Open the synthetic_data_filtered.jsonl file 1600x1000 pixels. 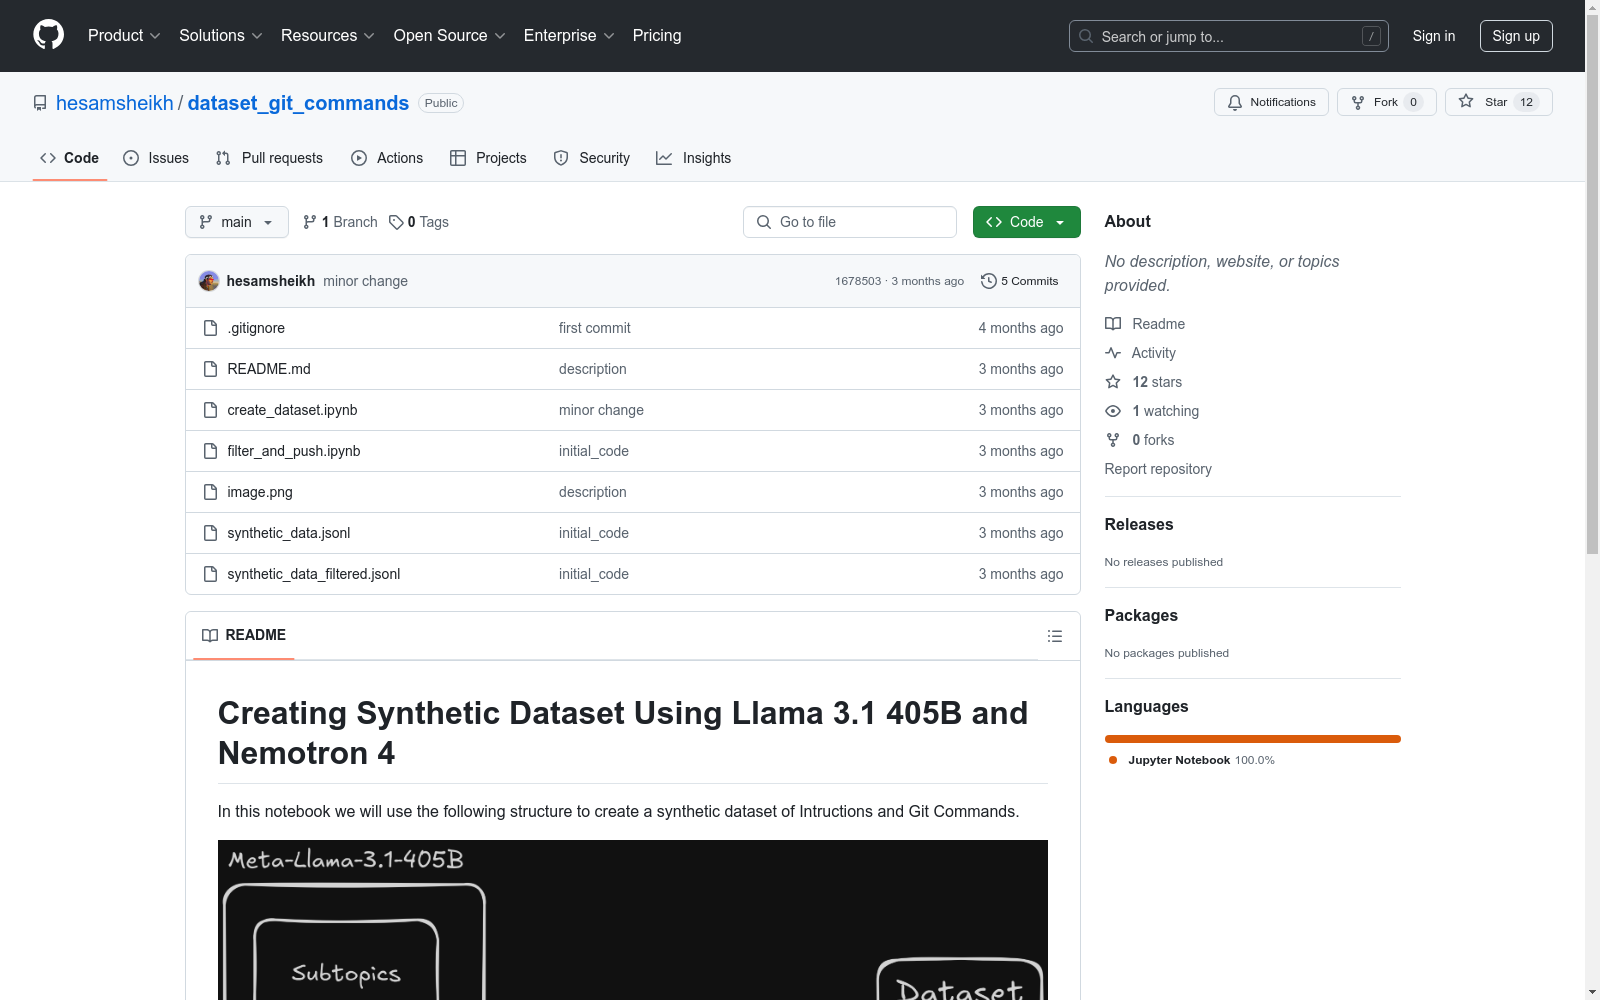(314, 574)
